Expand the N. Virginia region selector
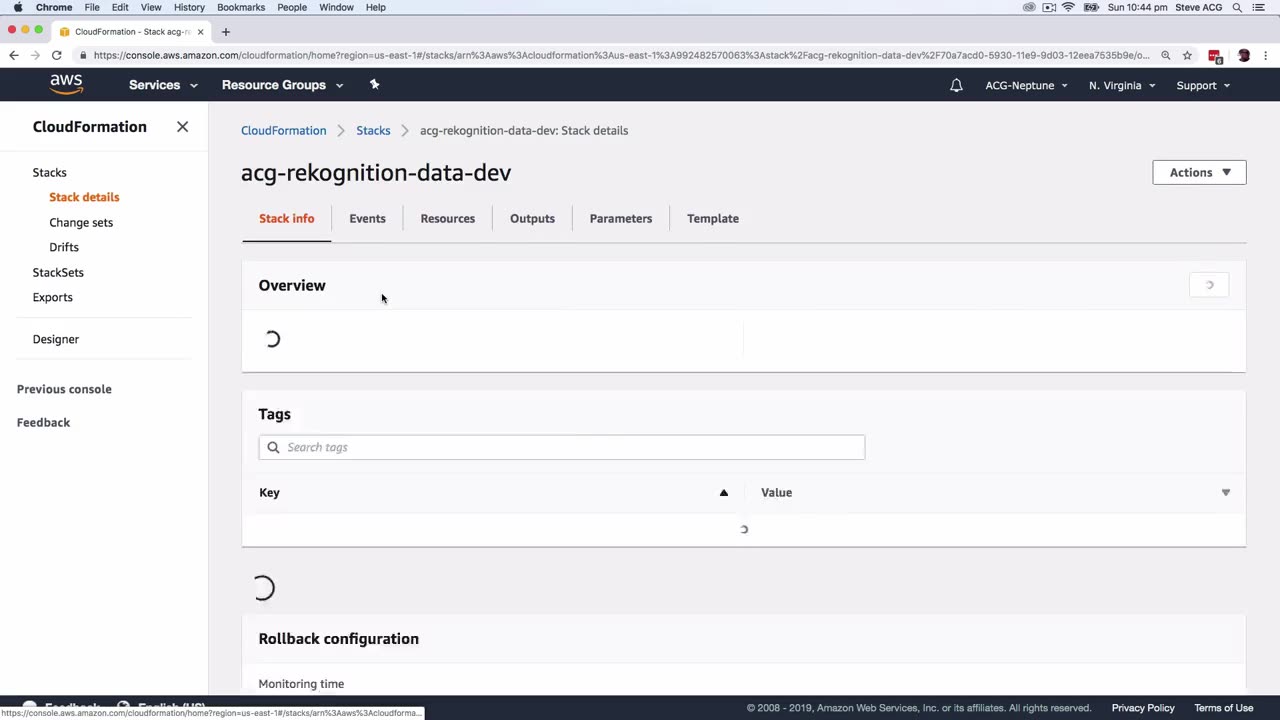Image resolution: width=1280 pixels, height=720 pixels. click(1122, 86)
